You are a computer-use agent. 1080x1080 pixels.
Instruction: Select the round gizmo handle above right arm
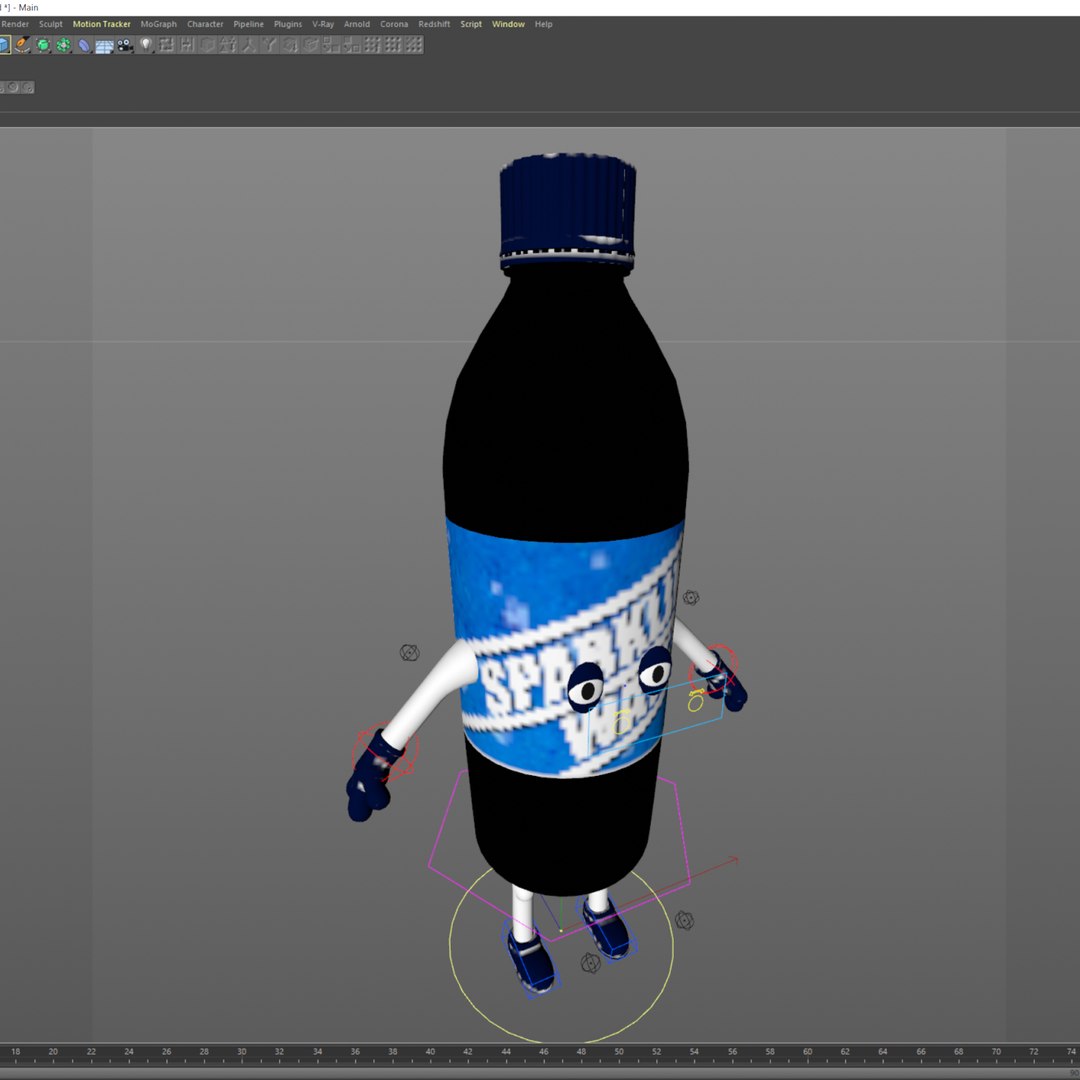[x=691, y=597]
